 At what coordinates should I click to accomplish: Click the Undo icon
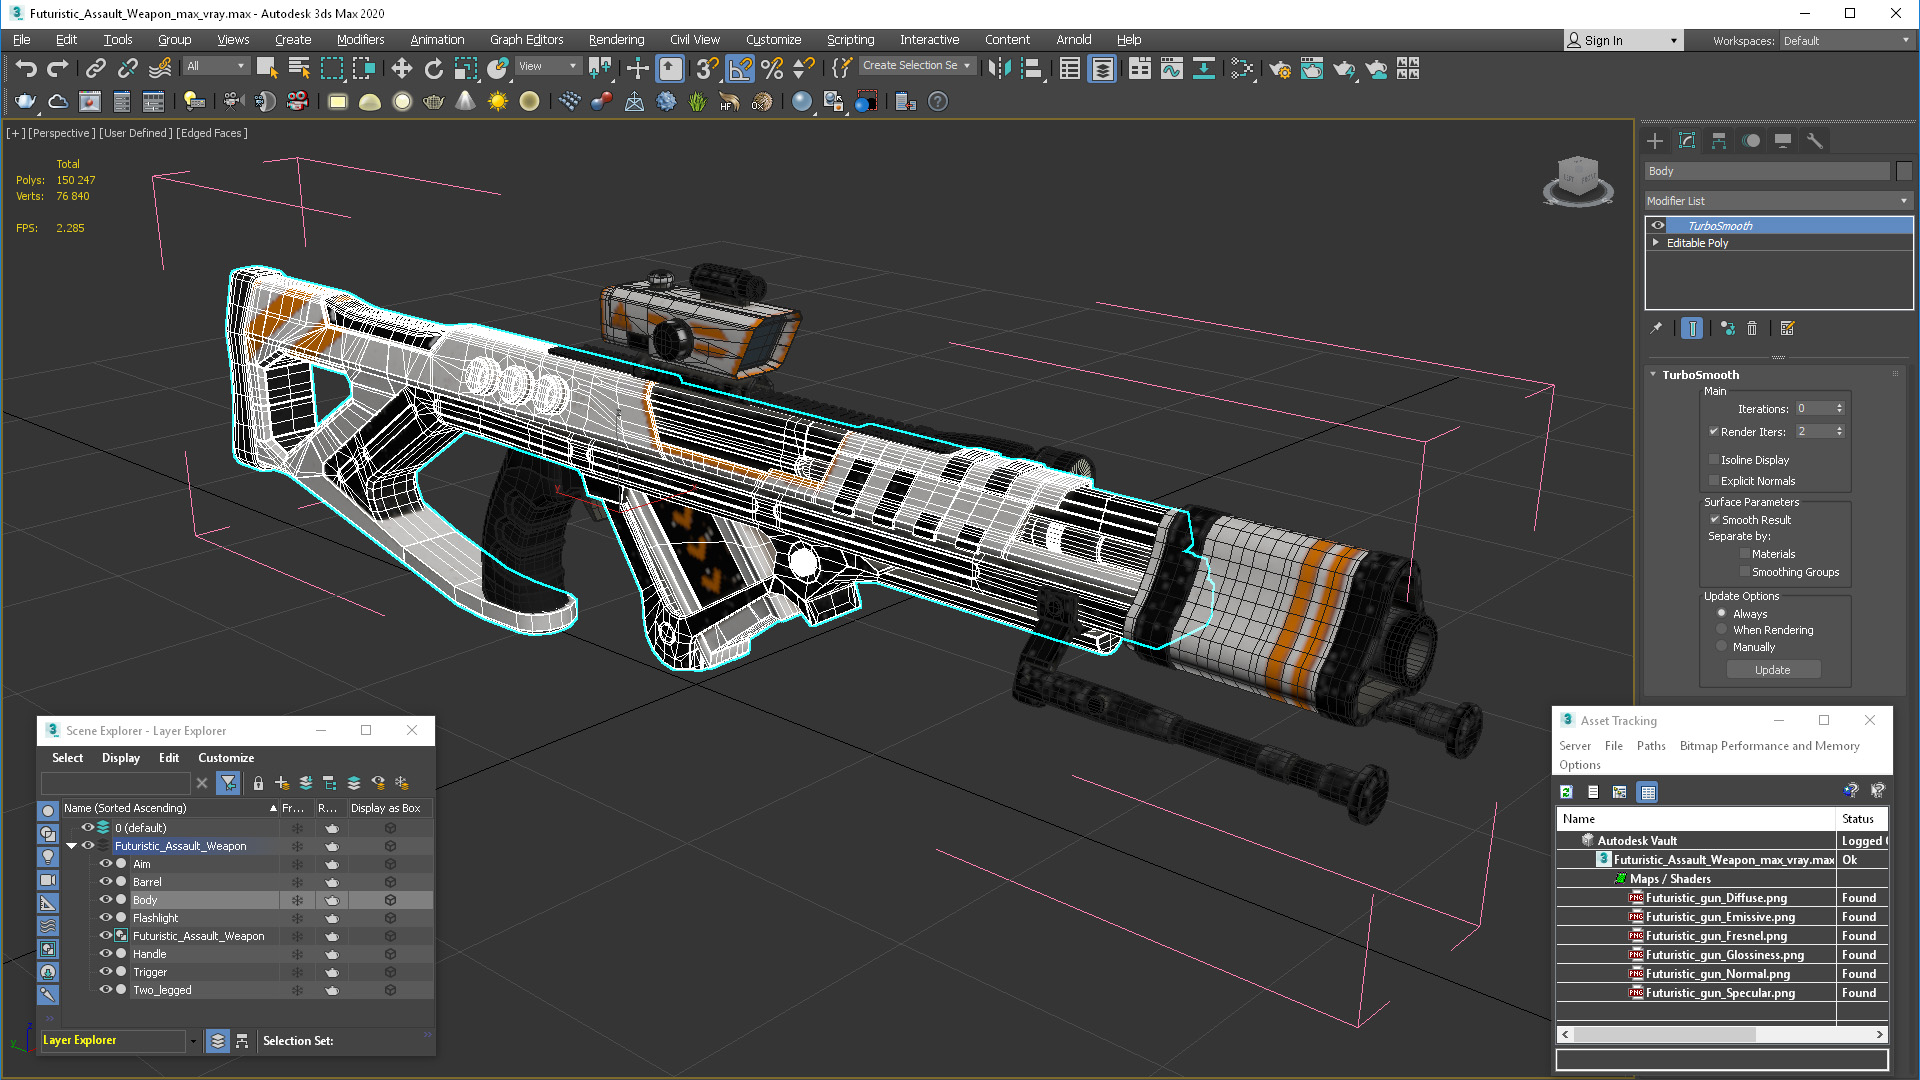[x=26, y=68]
